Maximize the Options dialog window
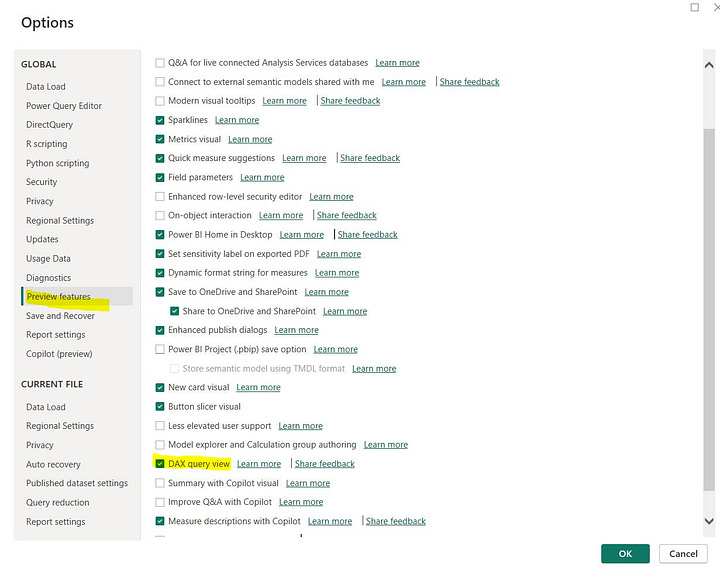Viewport: 720px width, 577px height. click(695, 7)
